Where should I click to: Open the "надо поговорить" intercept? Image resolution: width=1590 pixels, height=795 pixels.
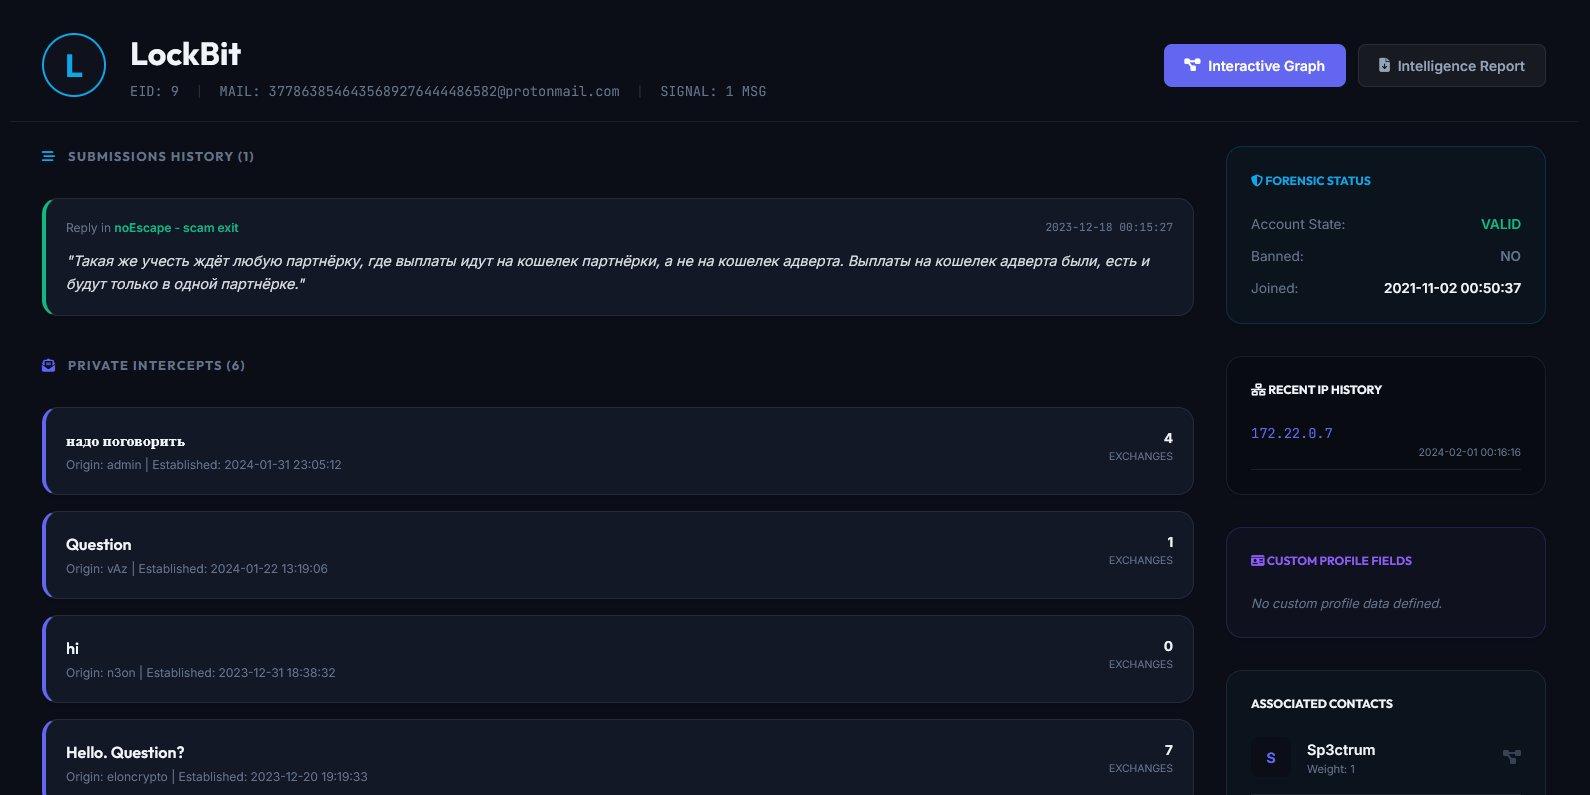point(618,451)
